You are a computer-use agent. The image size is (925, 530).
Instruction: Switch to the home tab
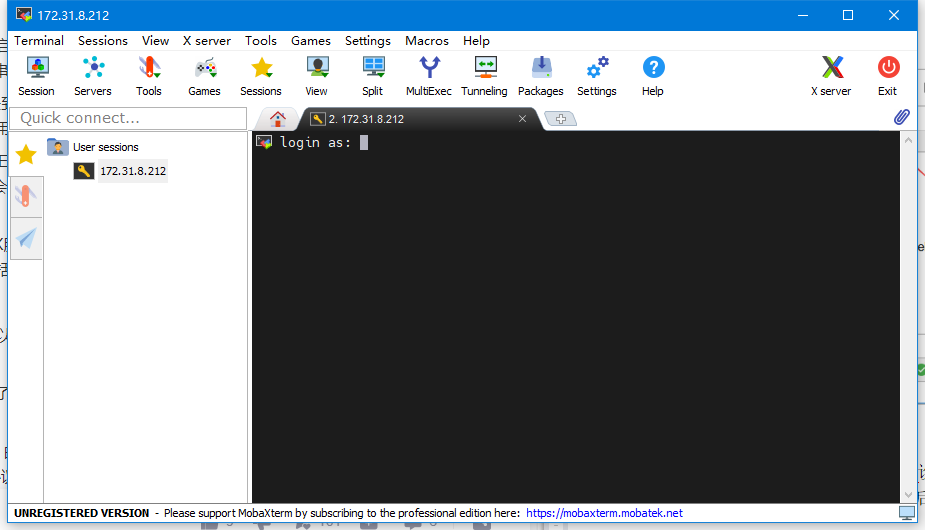click(x=278, y=119)
